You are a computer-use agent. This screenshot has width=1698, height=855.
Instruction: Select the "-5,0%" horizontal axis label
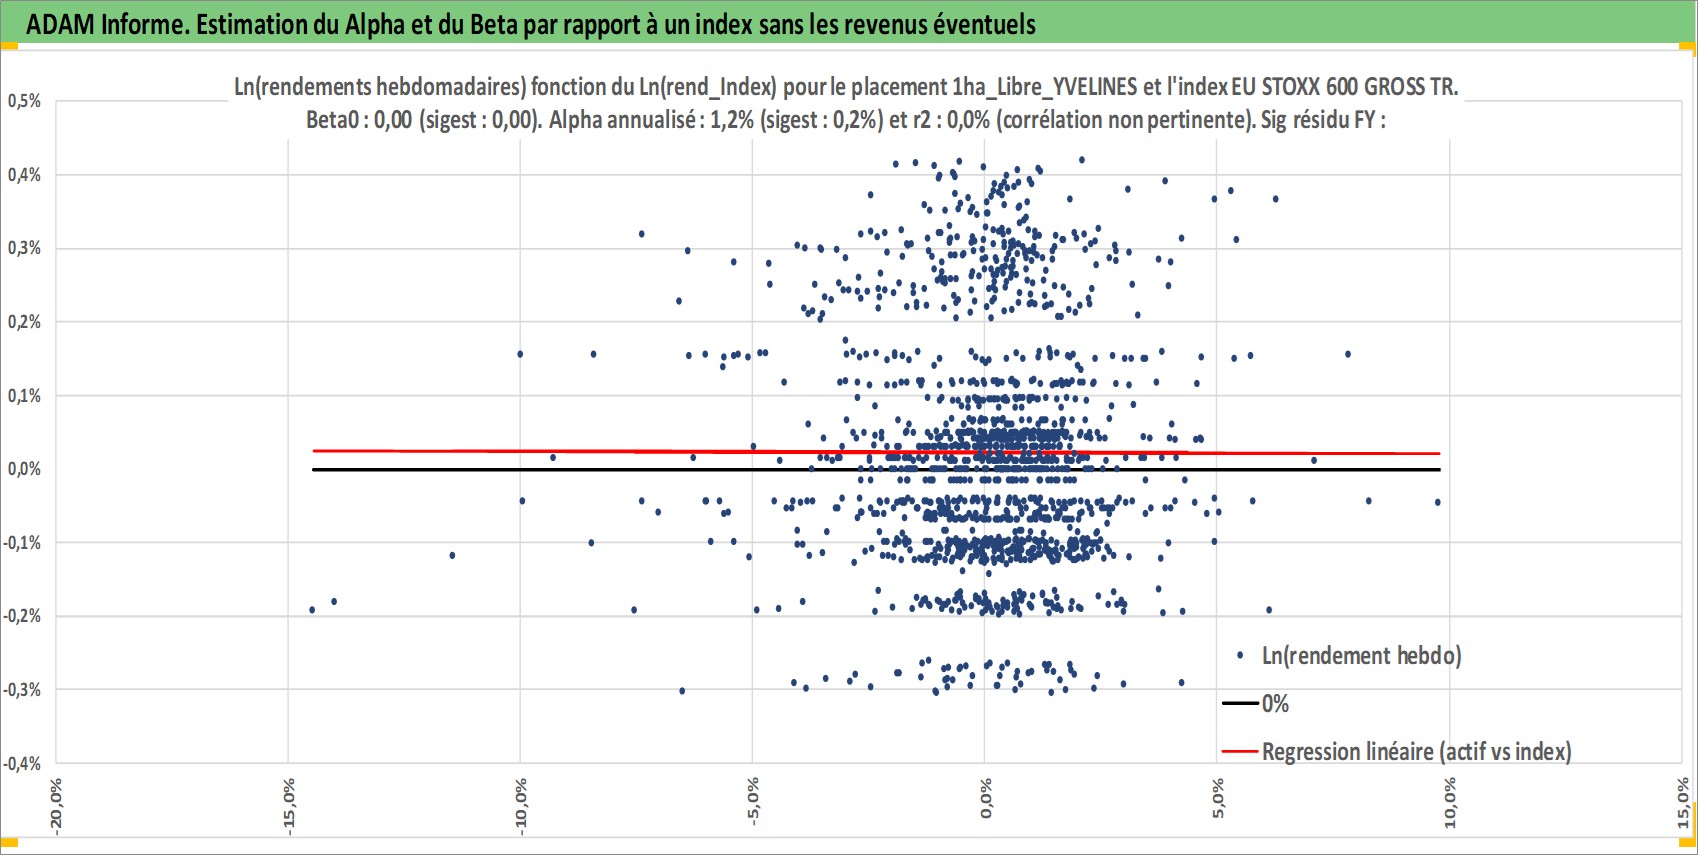753,800
